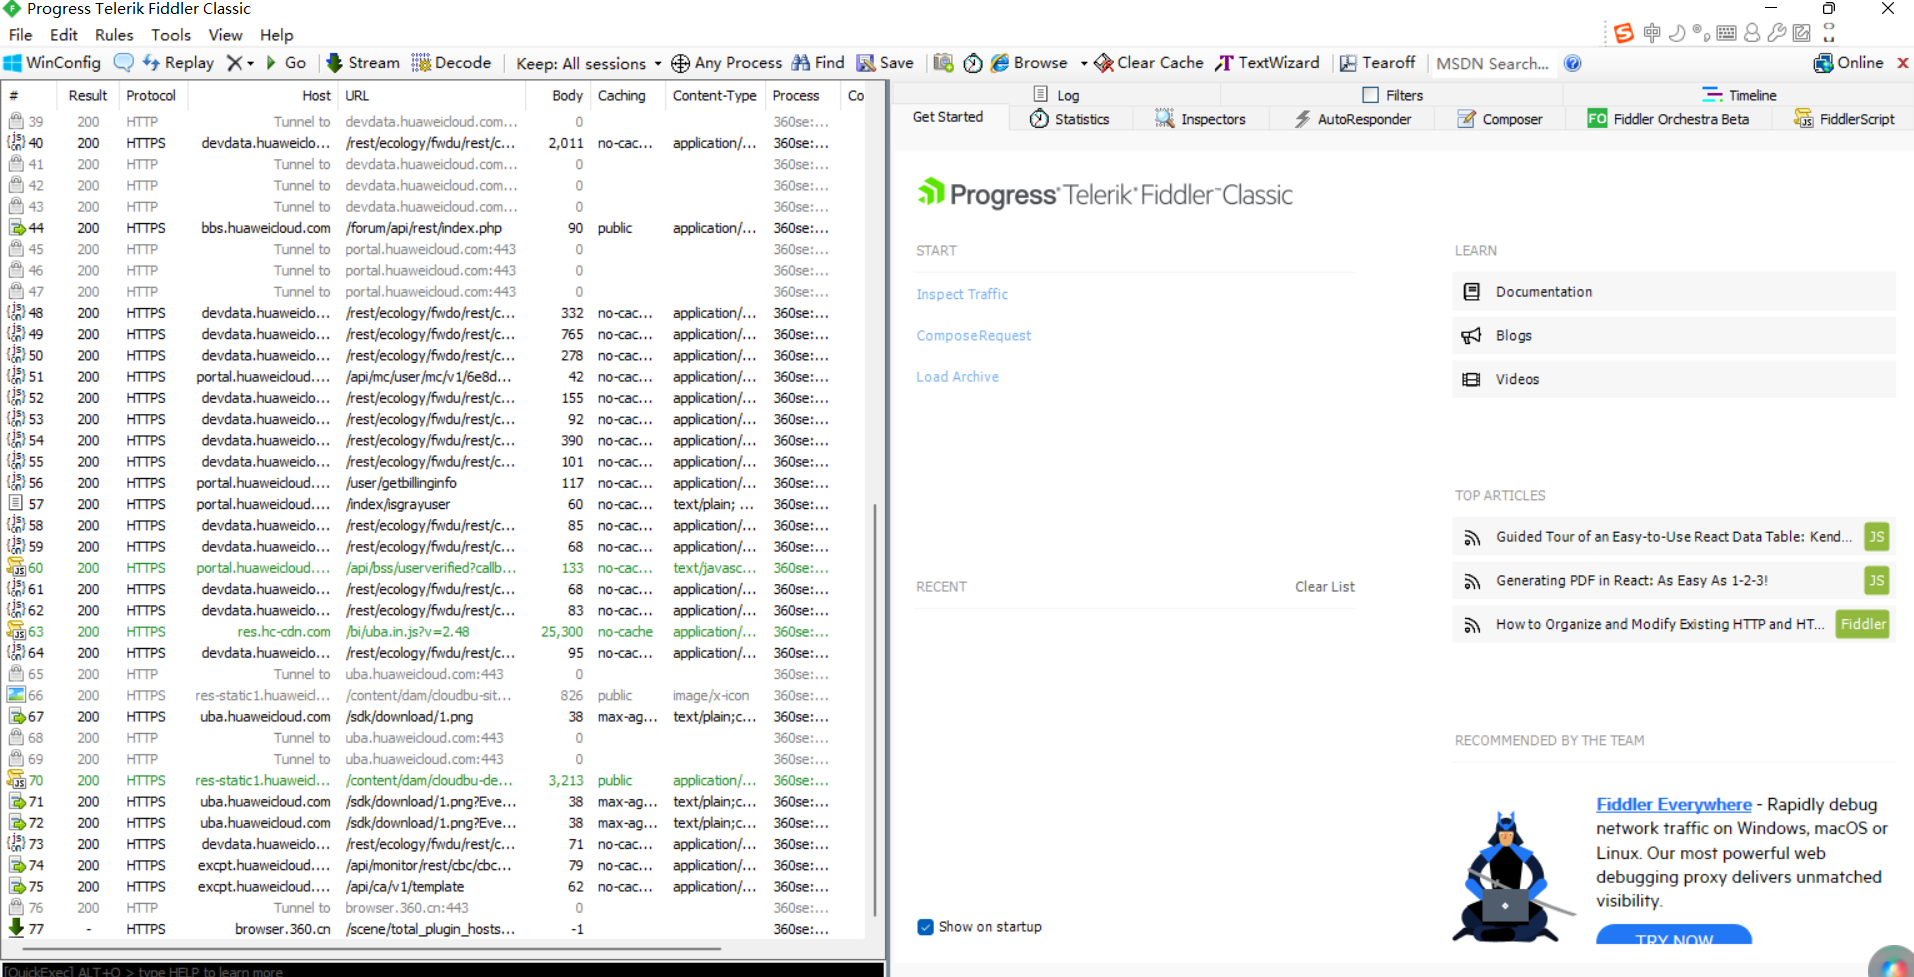The width and height of the screenshot is (1914, 977).
Task: Click the timer stopwatch icon
Action: (x=973, y=63)
